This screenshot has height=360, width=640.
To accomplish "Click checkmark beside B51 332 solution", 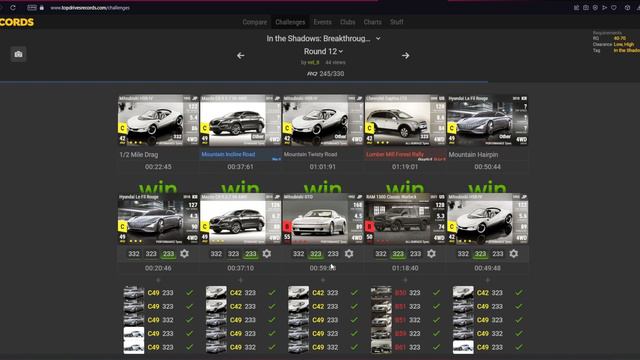I will click(x=436, y=320).
